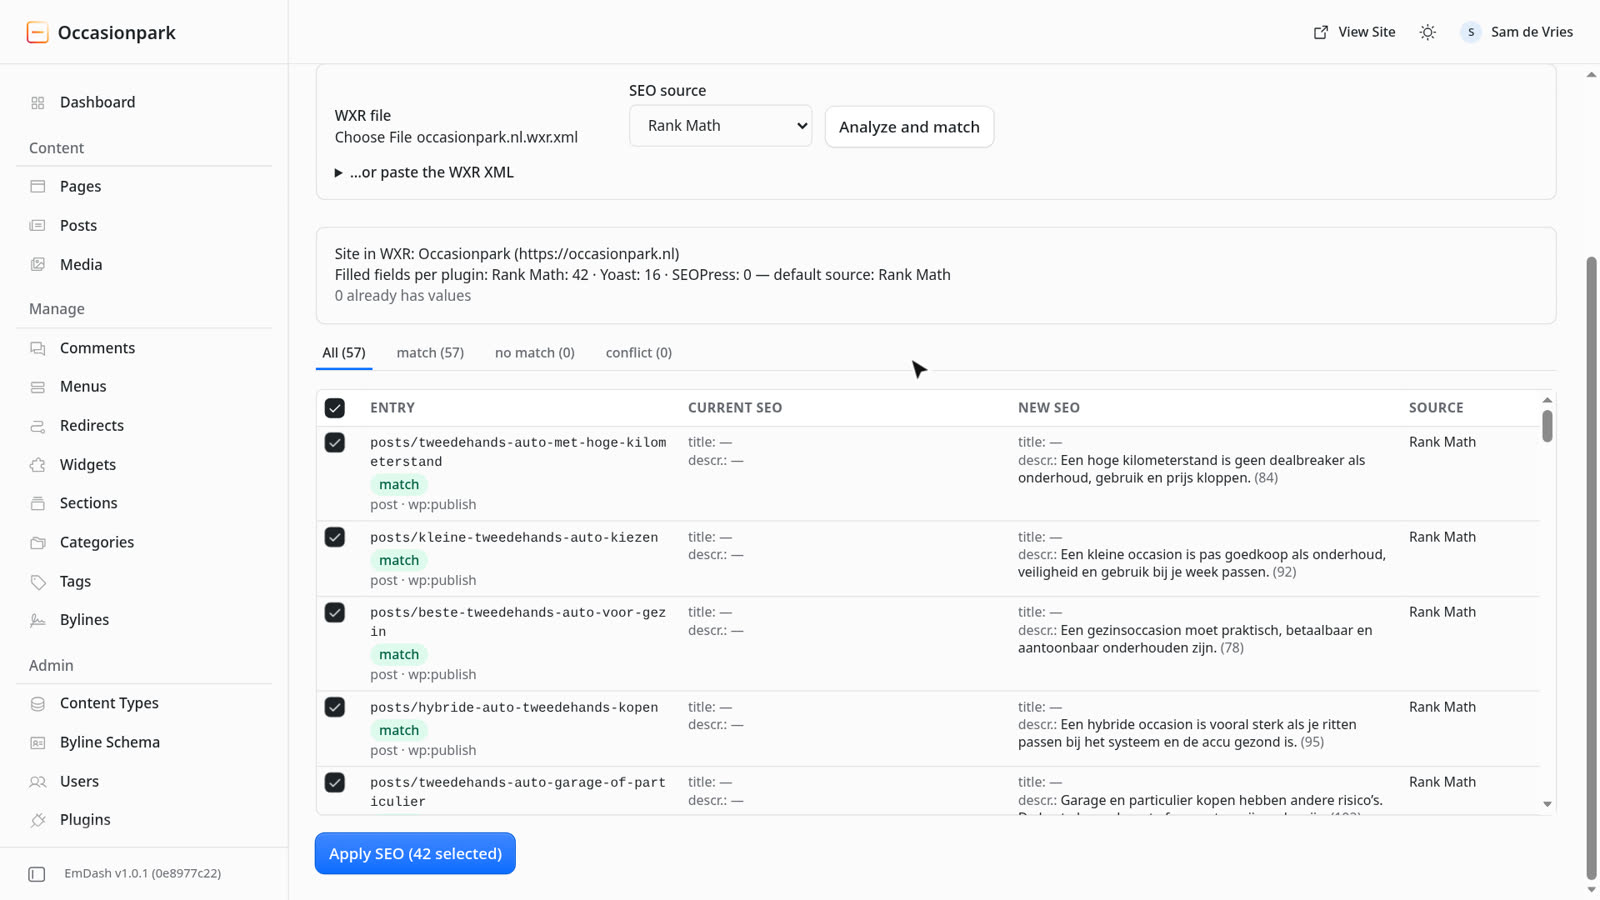The width and height of the screenshot is (1600, 900).
Task: Switch to the match (57) tab
Action: coord(430,353)
